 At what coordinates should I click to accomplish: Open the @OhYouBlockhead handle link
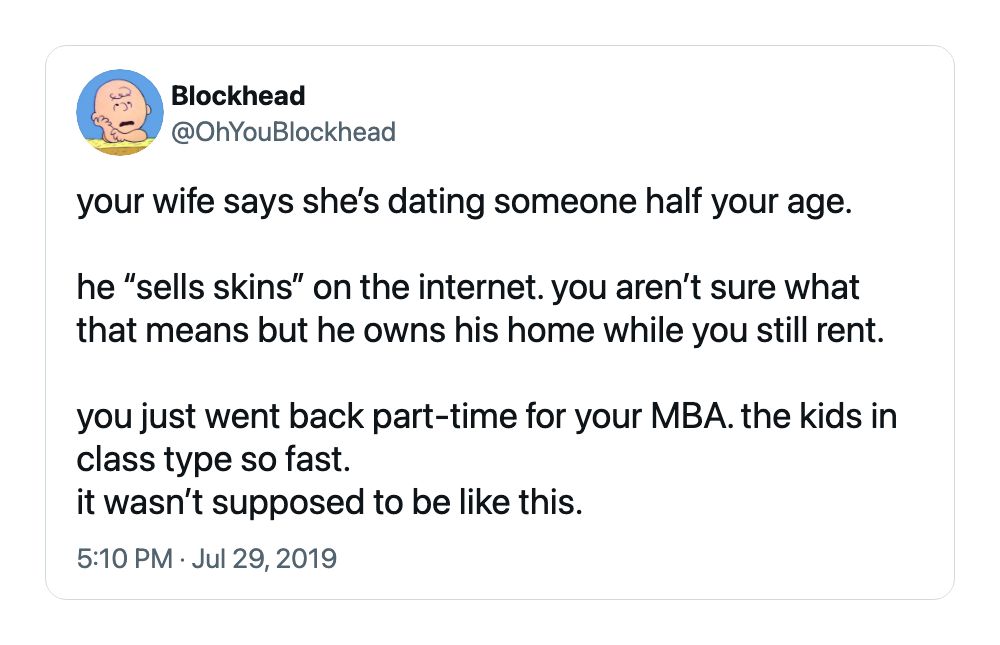[284, 132]
